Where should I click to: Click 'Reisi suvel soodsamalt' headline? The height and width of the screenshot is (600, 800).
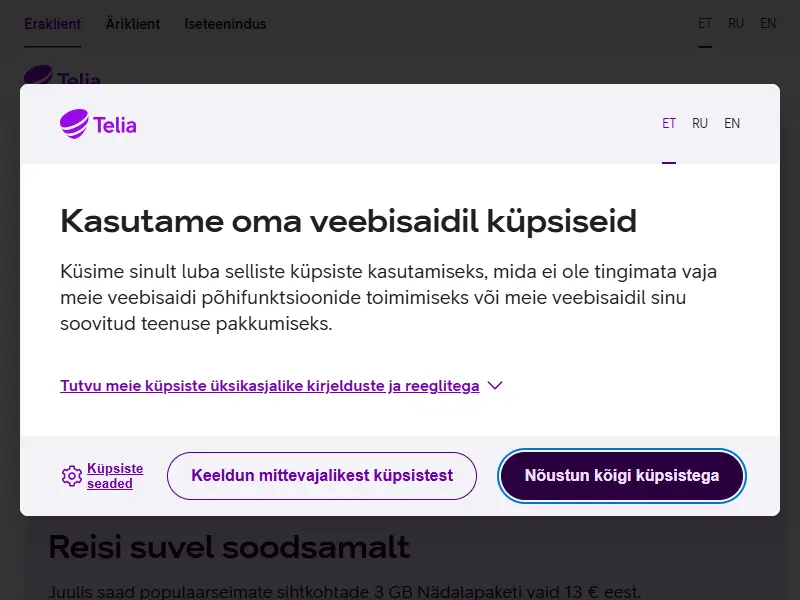(x=229, y=547)
